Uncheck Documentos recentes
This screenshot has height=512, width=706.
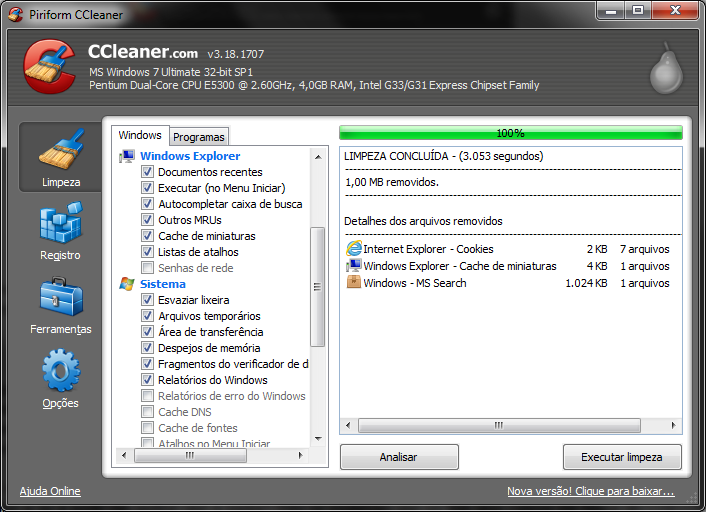147,172
